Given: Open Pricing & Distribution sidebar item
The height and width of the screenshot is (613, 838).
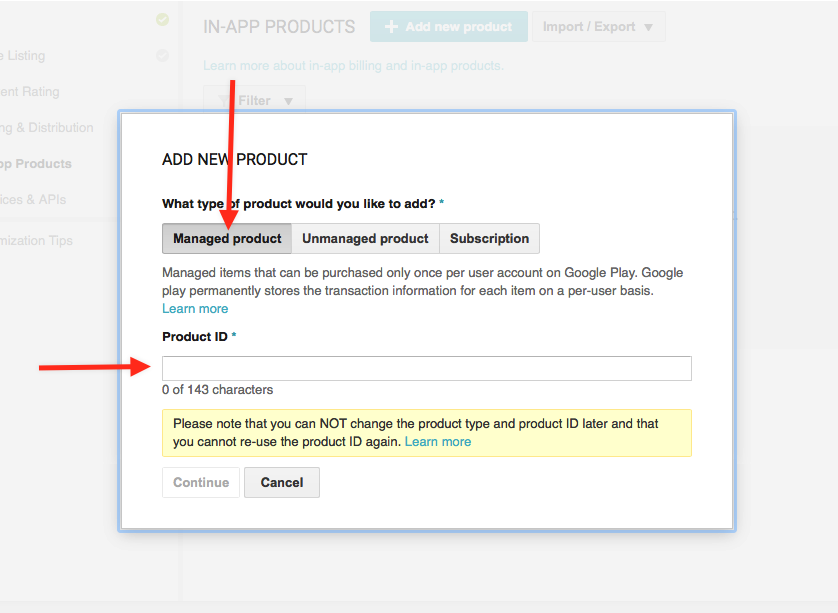Looking at the screenshot, I should [46, 128].
